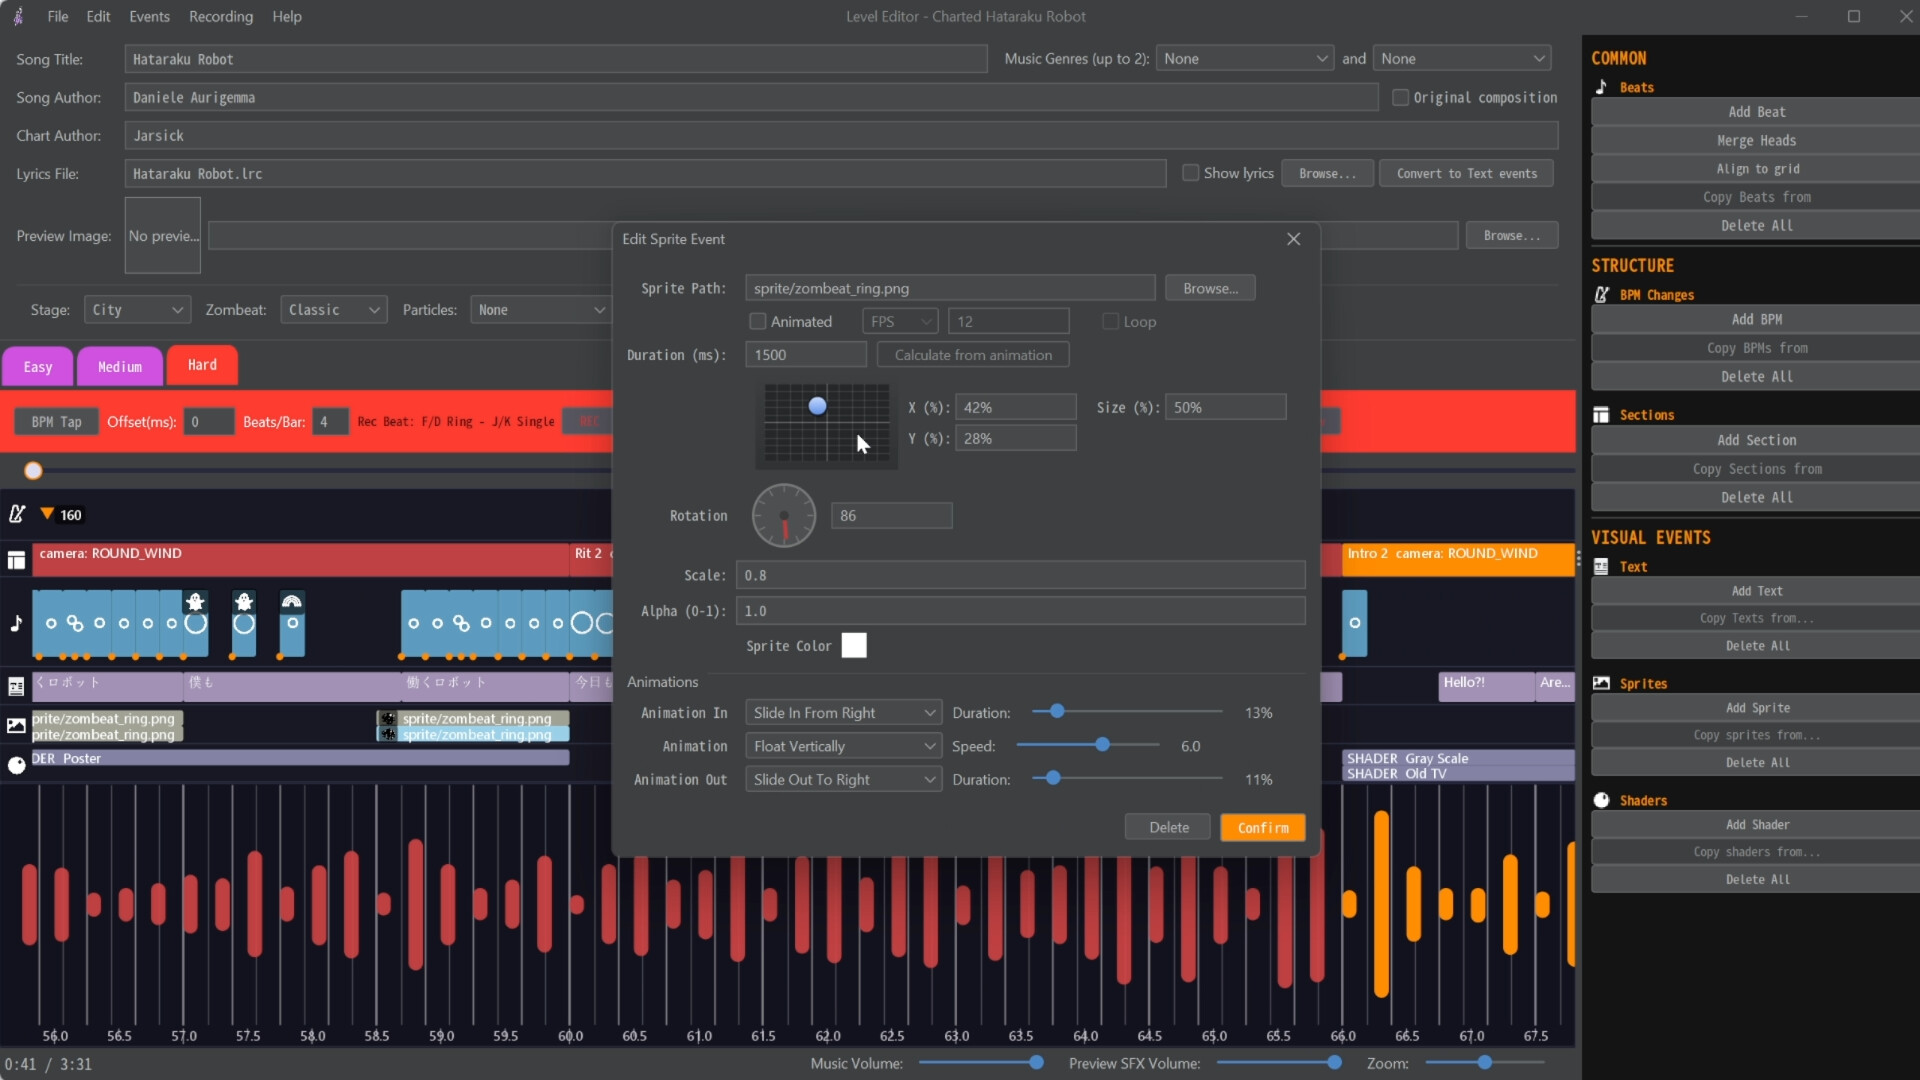Open the File menu

58,17
